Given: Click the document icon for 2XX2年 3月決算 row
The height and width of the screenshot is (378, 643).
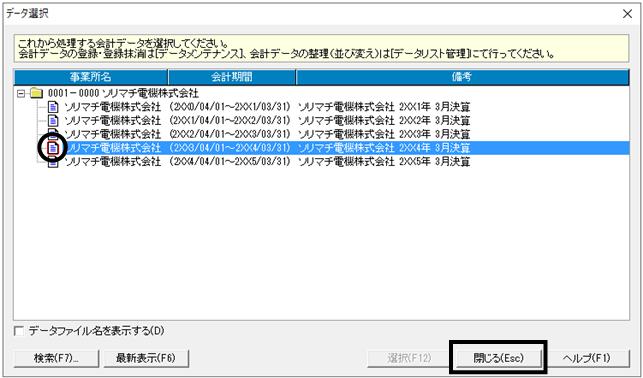Looking at the screenshot, I should point(54,121).
